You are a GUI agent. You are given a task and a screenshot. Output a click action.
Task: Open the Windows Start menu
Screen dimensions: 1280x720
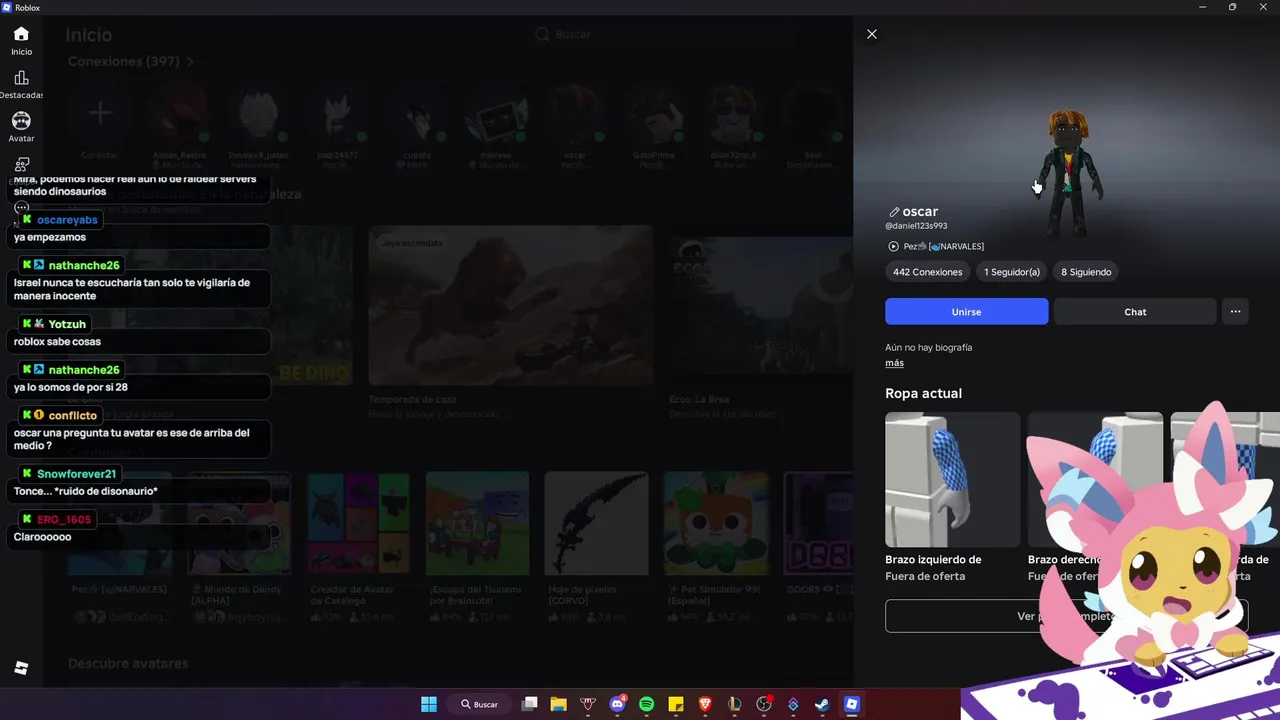[x=428, y=704]
